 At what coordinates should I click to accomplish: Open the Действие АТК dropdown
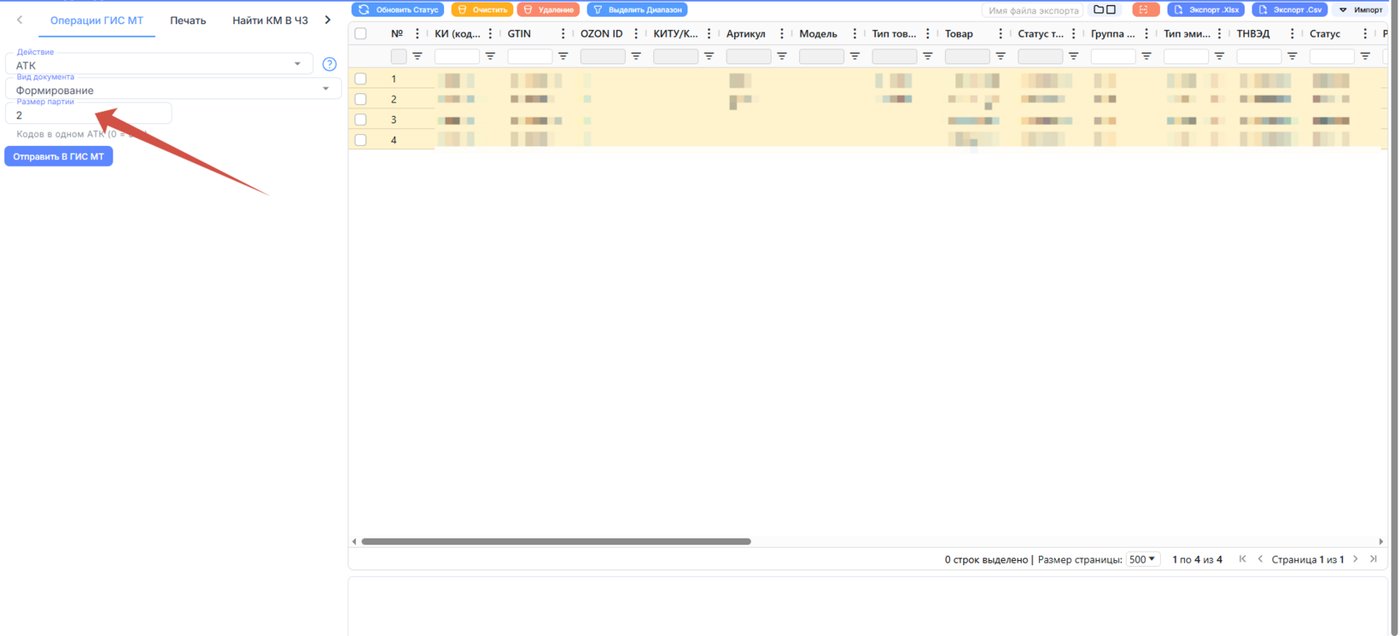click(159, 64)
